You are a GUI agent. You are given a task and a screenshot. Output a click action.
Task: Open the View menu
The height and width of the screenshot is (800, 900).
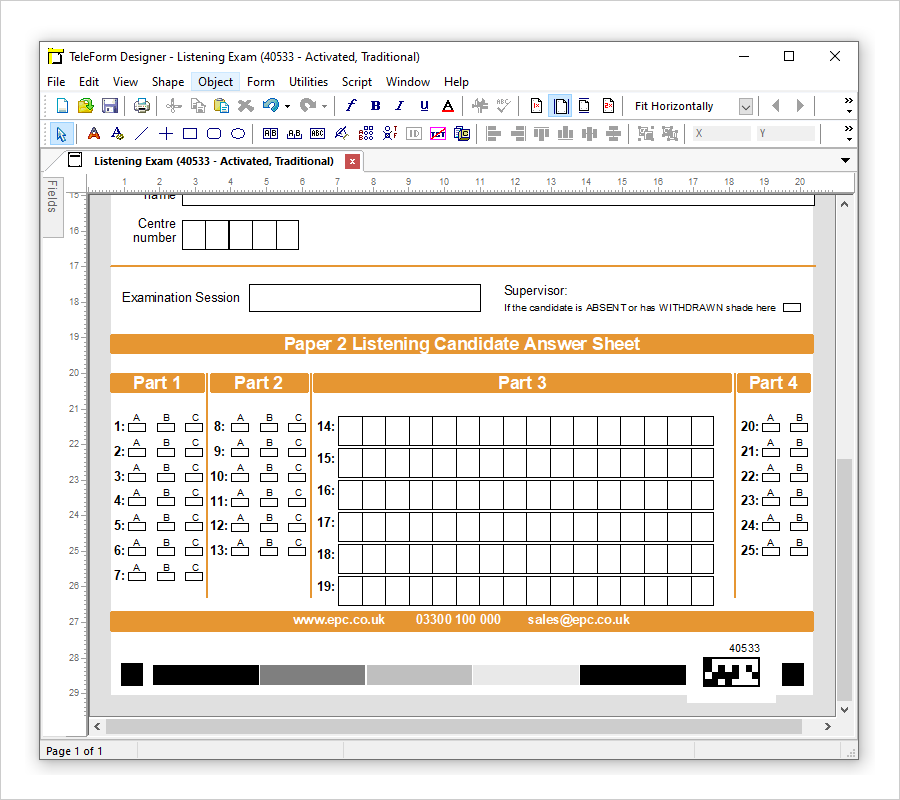(x=125, y=81)
